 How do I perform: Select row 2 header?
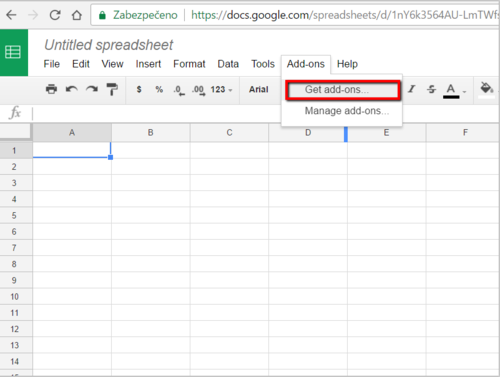pos(16,167)
